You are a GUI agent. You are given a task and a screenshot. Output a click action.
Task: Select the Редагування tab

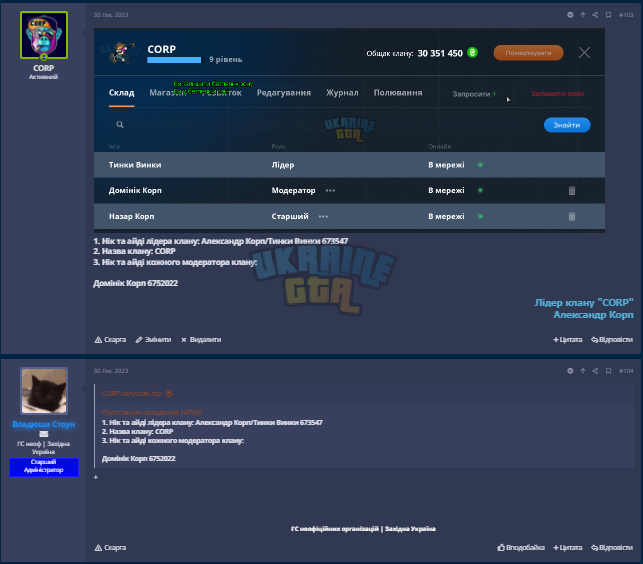[284, 93]
